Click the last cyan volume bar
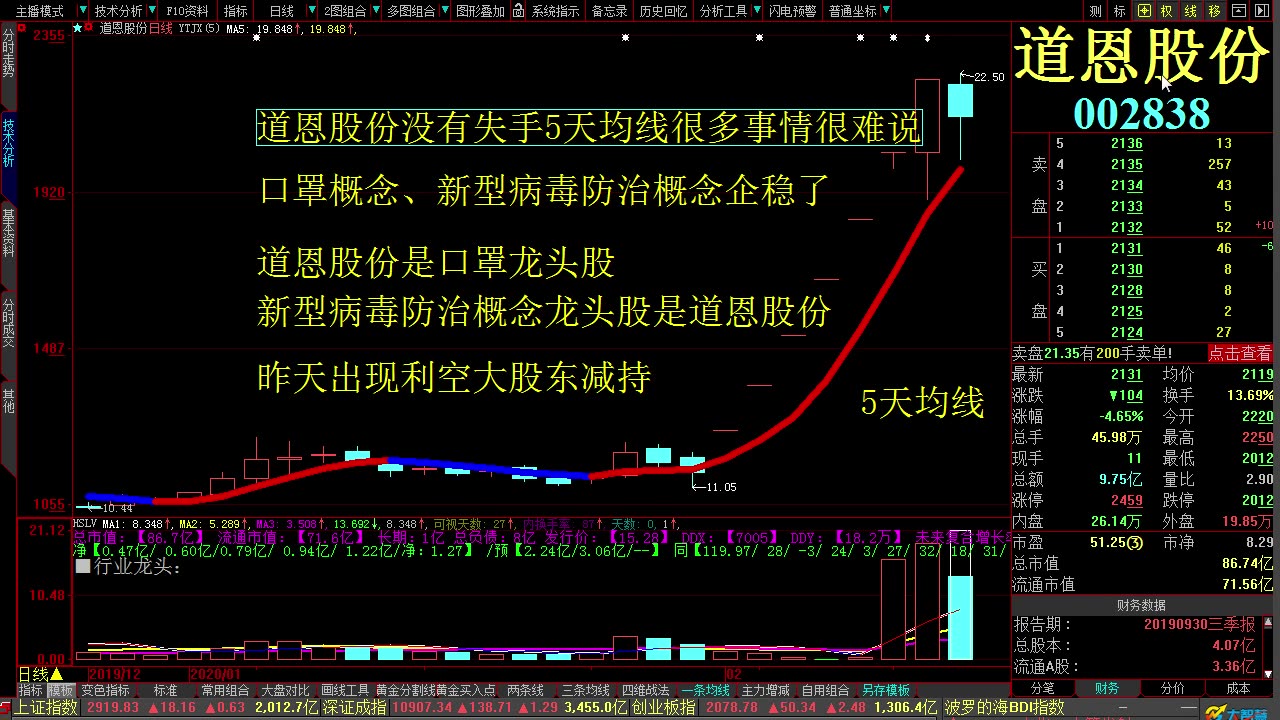Image resolution: width=1280 pixels, height=720 pixels. 959,617
